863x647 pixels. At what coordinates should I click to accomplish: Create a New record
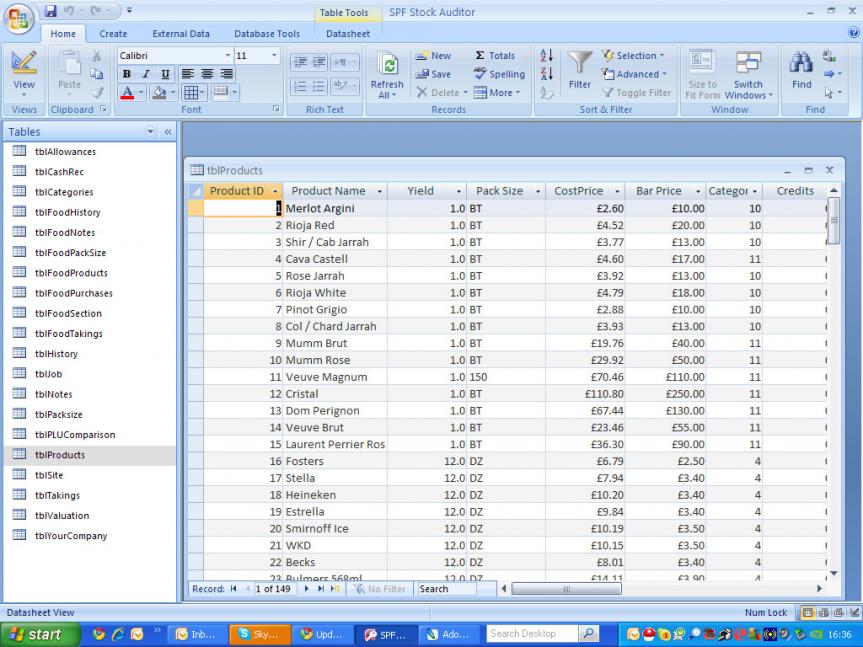pyautogui.click(x=434, y=56)
